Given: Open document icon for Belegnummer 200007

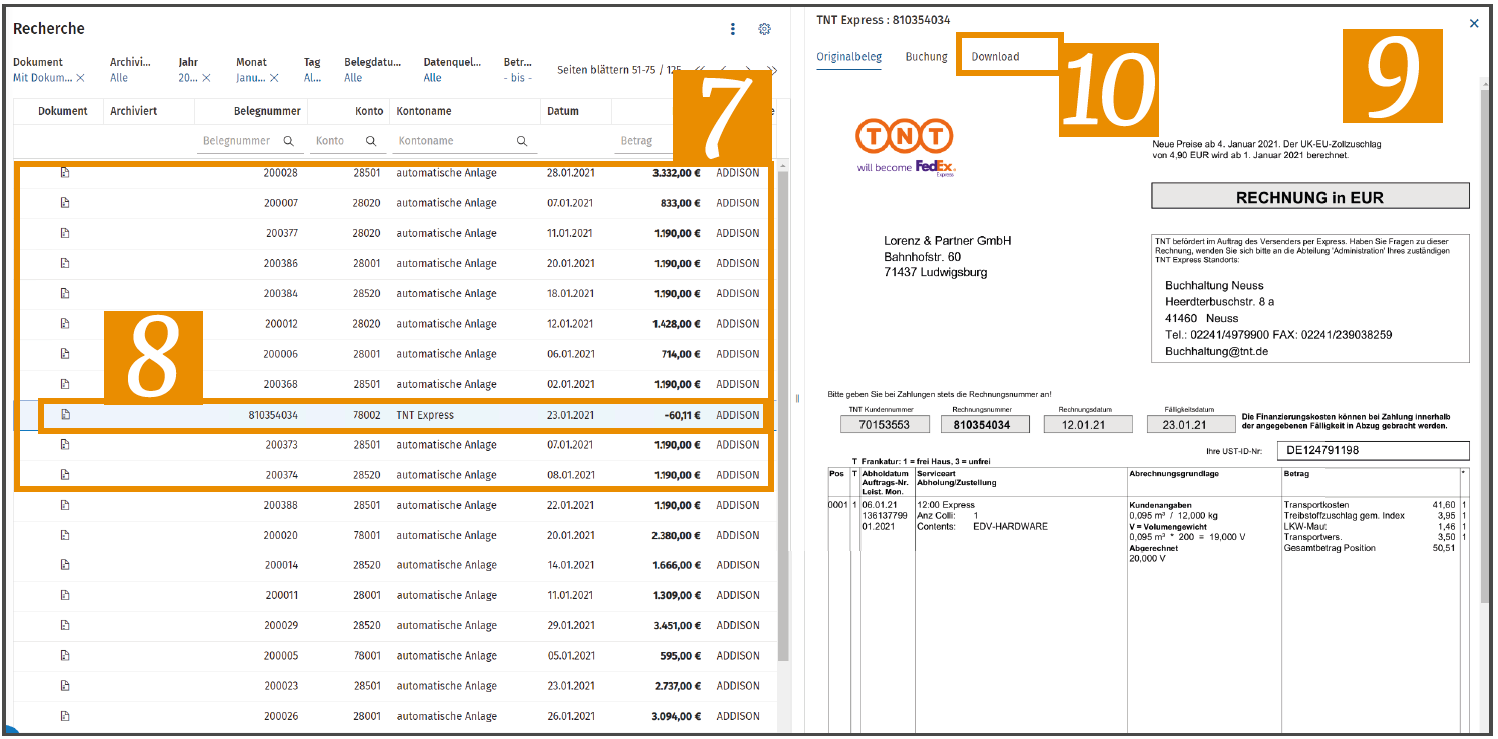Looking at the screenshot, I should click(x=65, y=203).
